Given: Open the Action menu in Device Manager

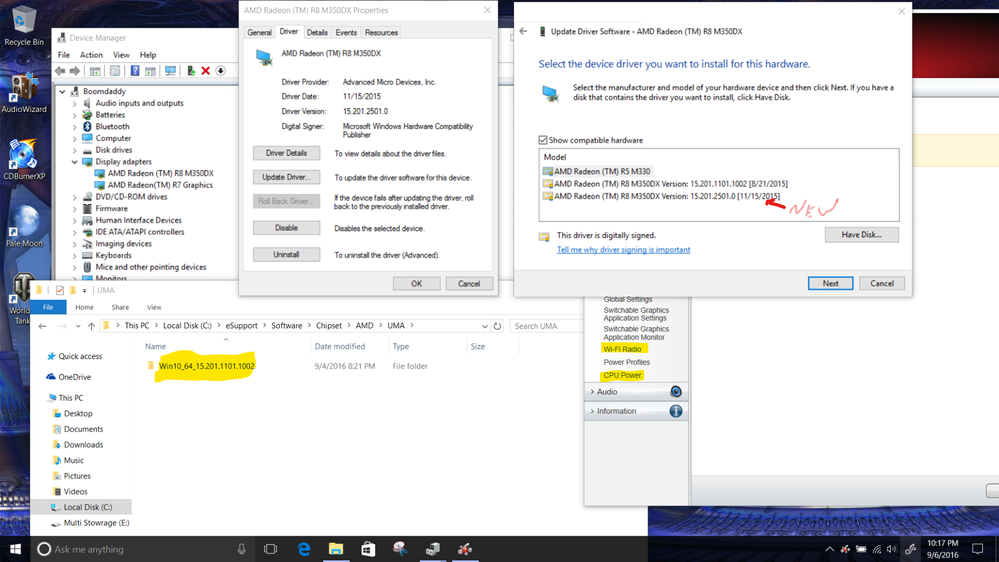Looking at the screenshot, I should pos(91,55).
